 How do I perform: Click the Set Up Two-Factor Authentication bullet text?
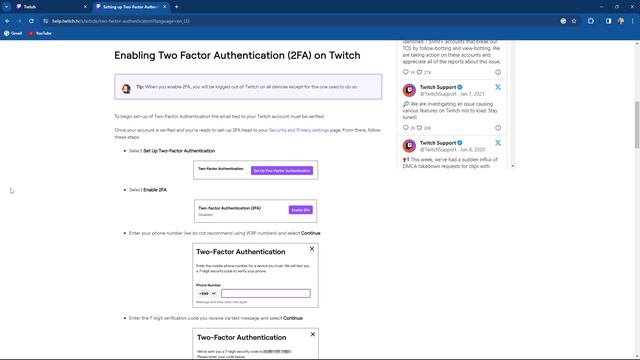tap(179, 151)
